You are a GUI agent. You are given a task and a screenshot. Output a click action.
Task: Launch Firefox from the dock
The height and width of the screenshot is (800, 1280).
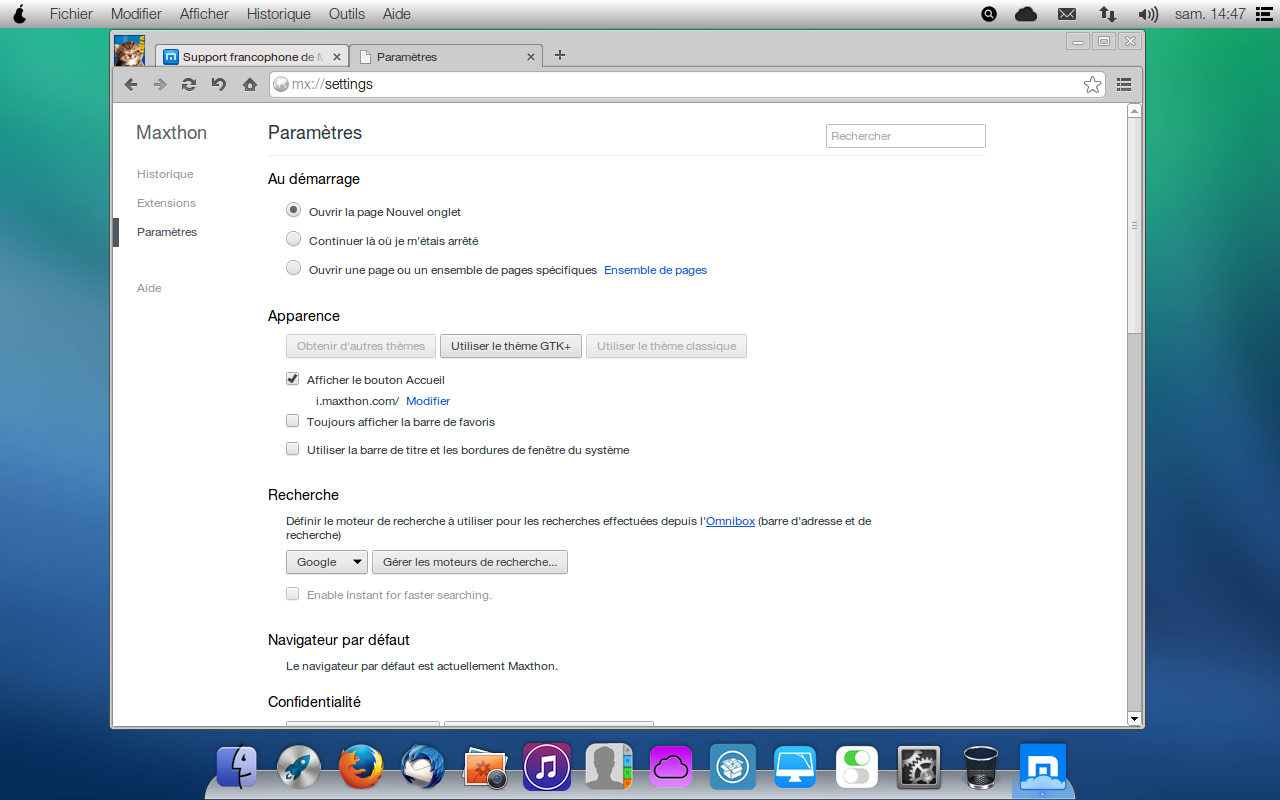(x=361, y=767)
